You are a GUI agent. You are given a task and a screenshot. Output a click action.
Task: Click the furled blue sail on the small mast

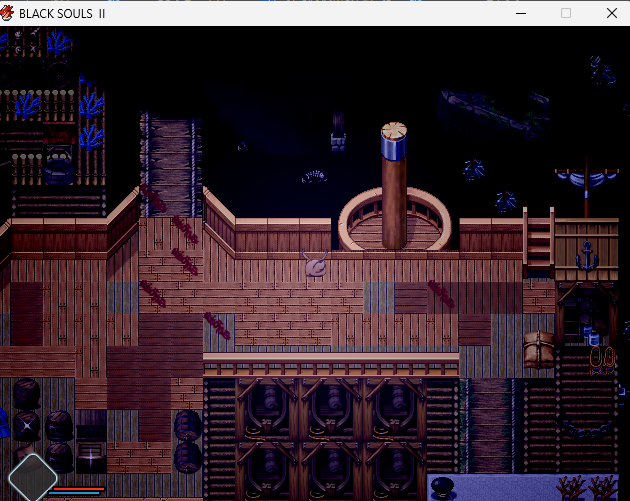point(586,178)
